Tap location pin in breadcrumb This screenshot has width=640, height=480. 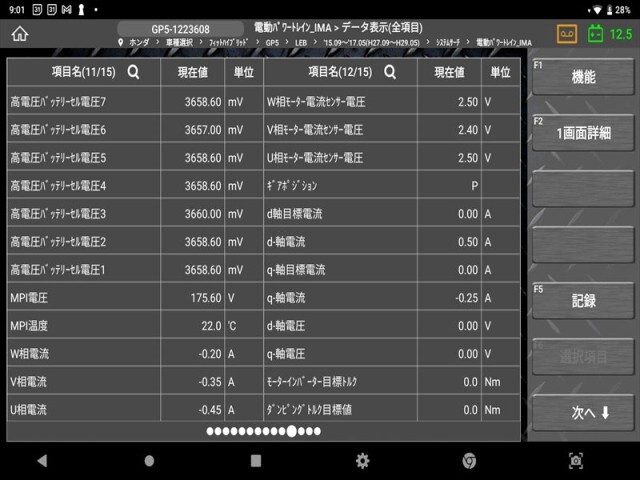pos(120,42)
